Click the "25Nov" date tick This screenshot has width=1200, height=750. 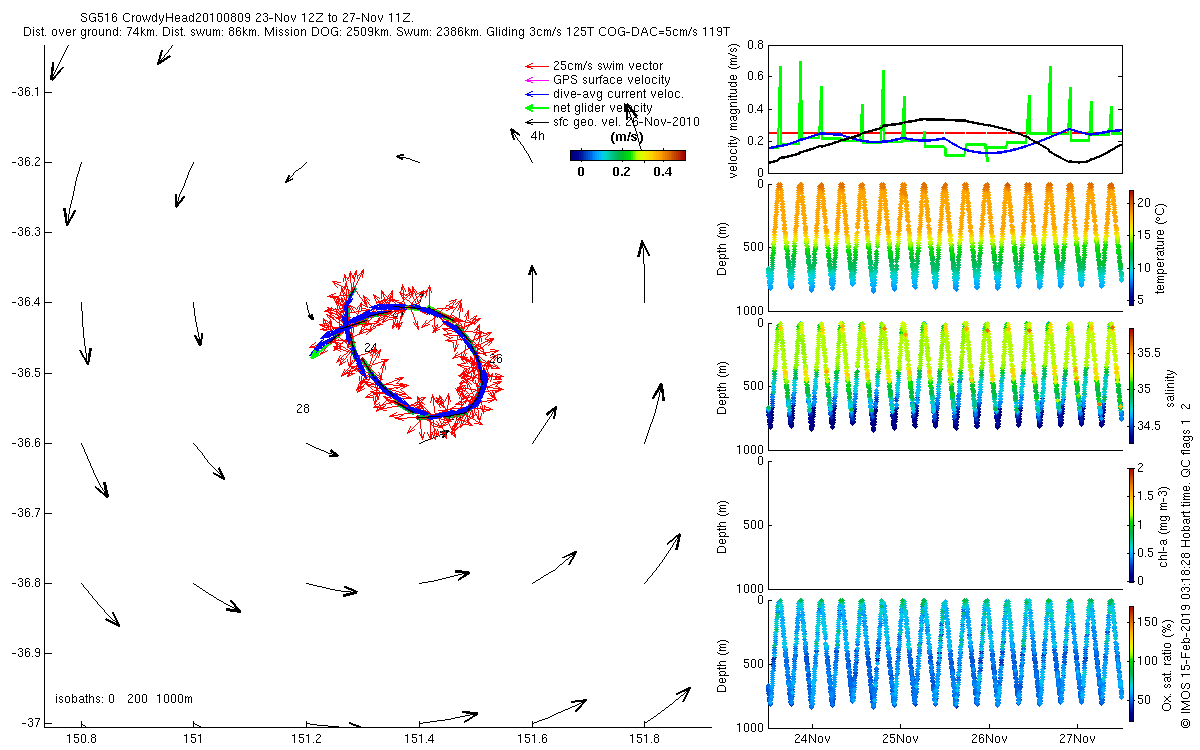pos(900,740)
